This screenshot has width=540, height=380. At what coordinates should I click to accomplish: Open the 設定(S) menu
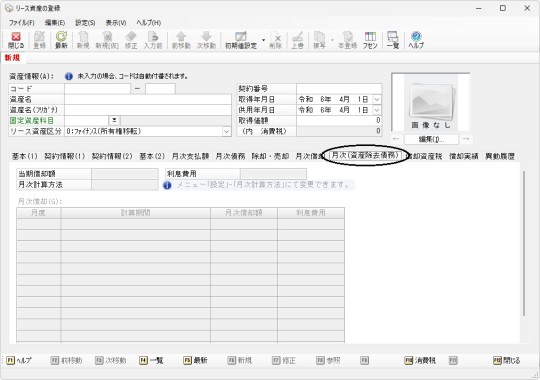click(x=85, y=23)
